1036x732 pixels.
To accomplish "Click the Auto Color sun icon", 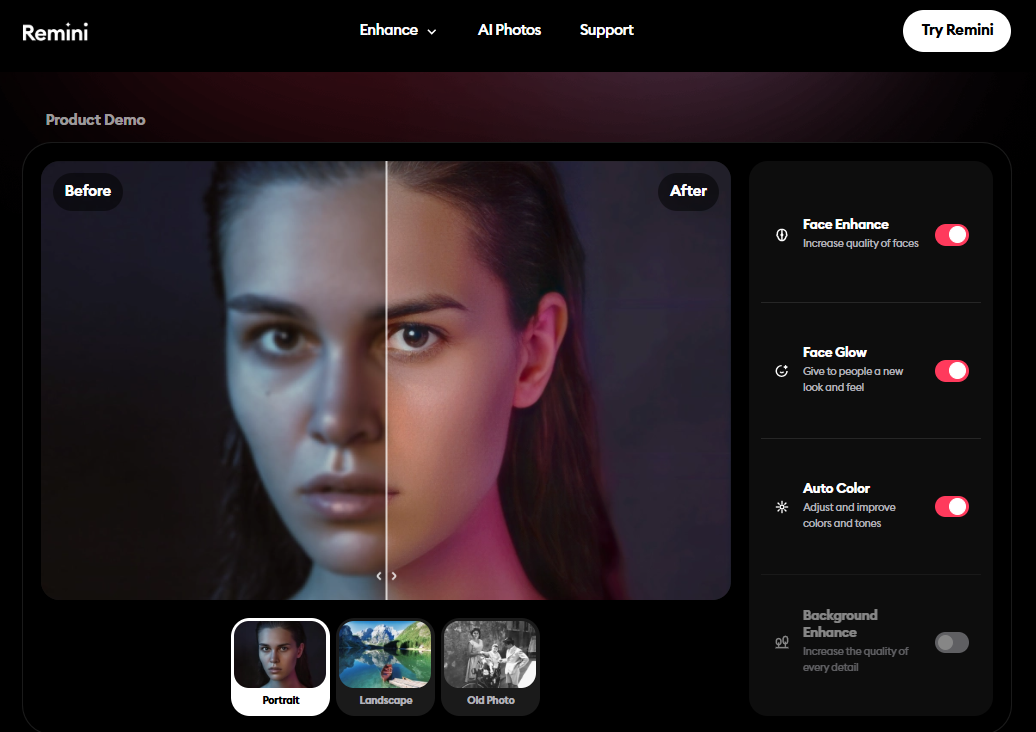I will pyautogui.click(x=782, y=507).
